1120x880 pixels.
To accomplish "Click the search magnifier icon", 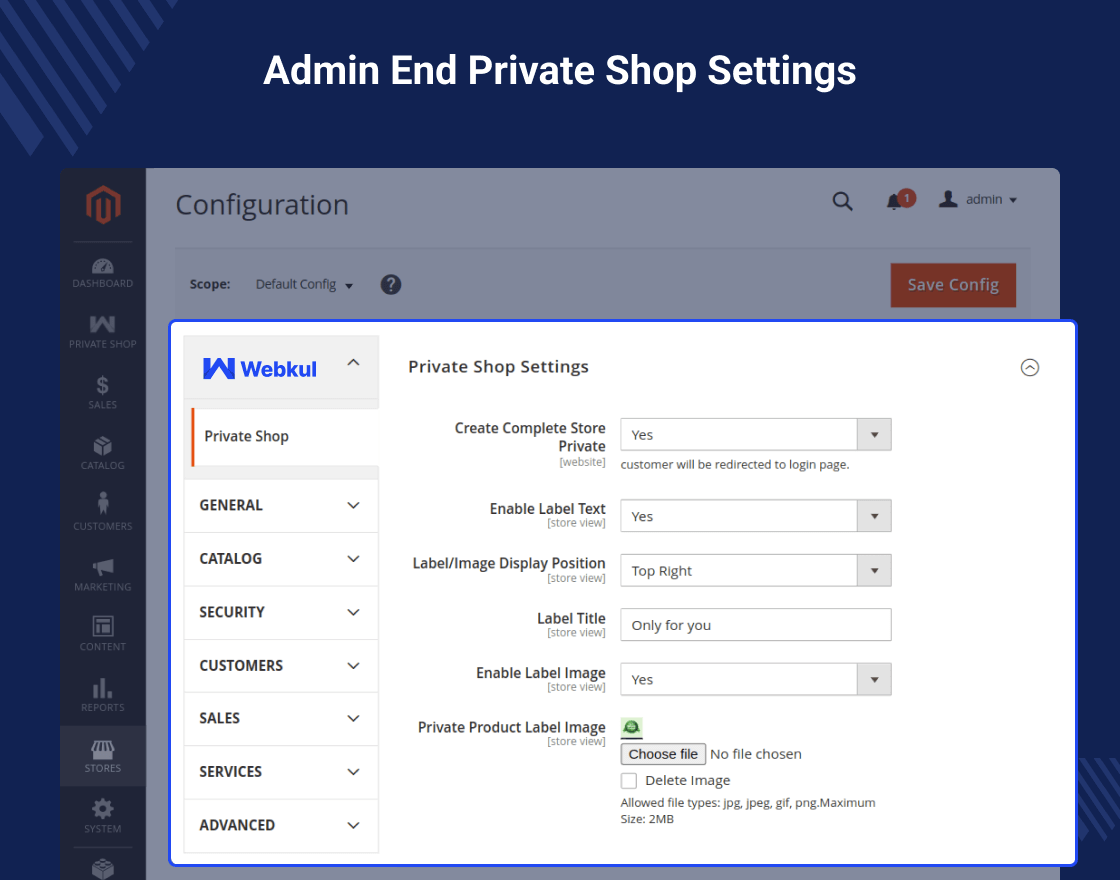I will point(842,201).
